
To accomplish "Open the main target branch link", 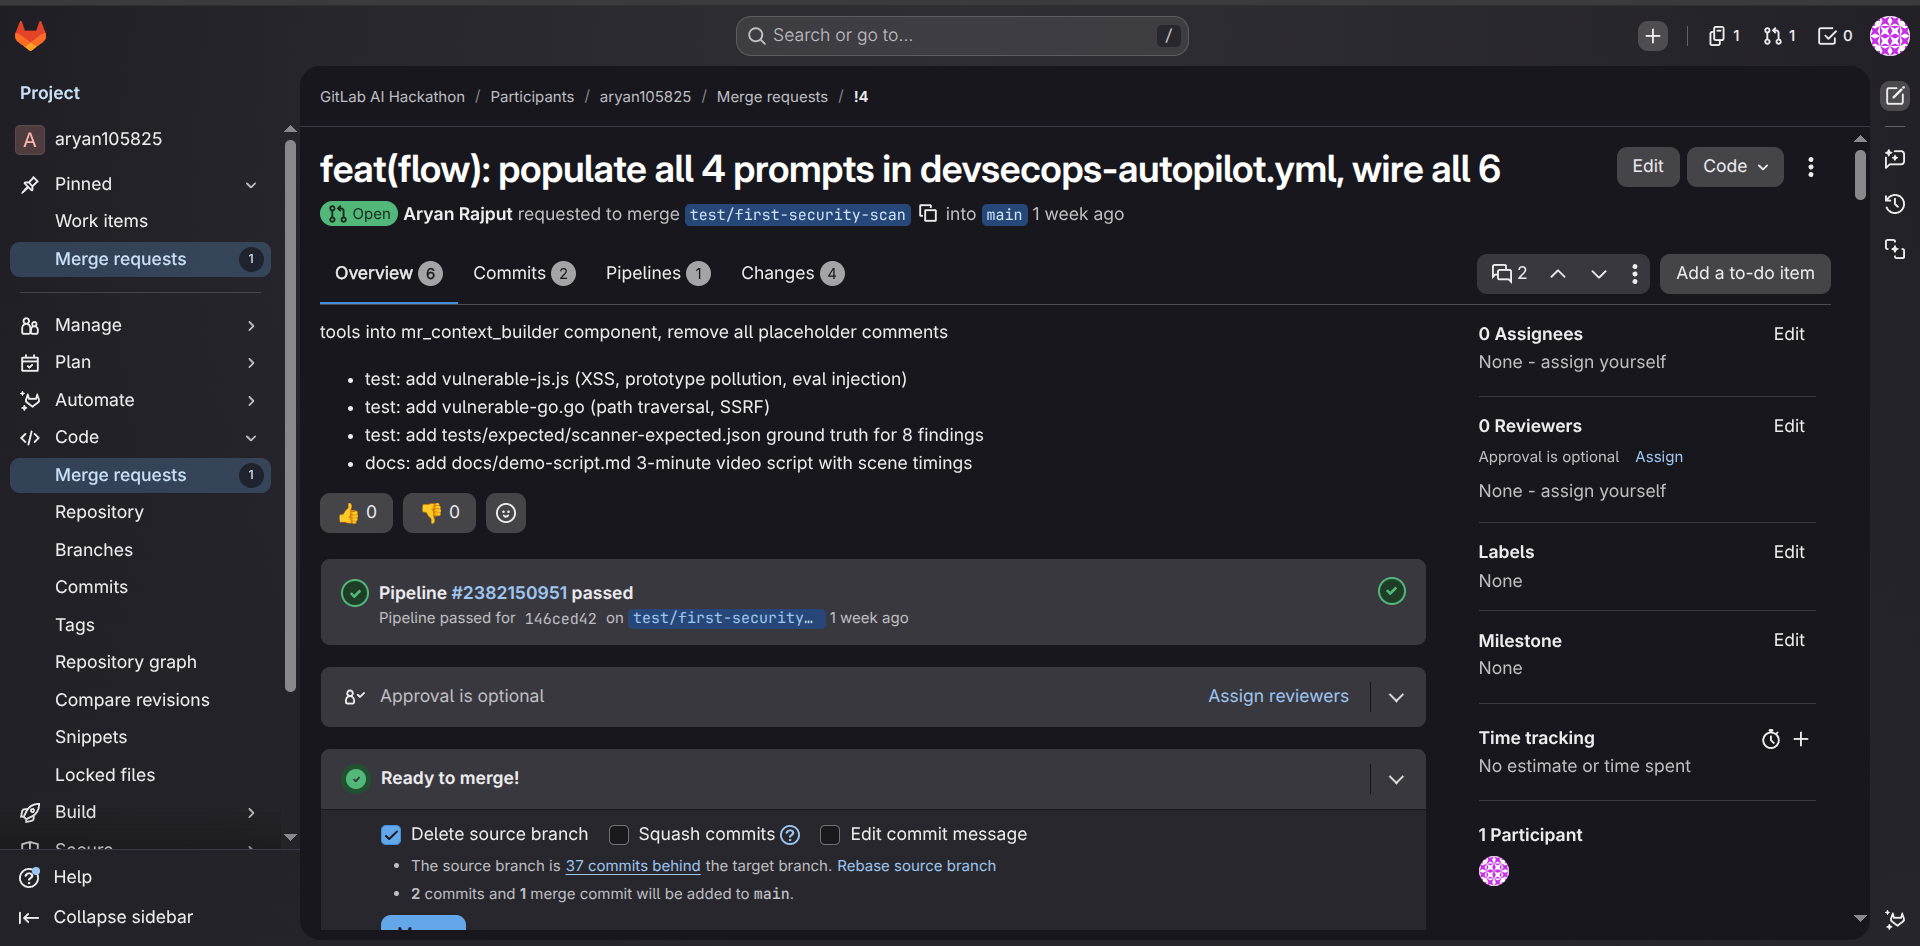I will [1004, 215].
